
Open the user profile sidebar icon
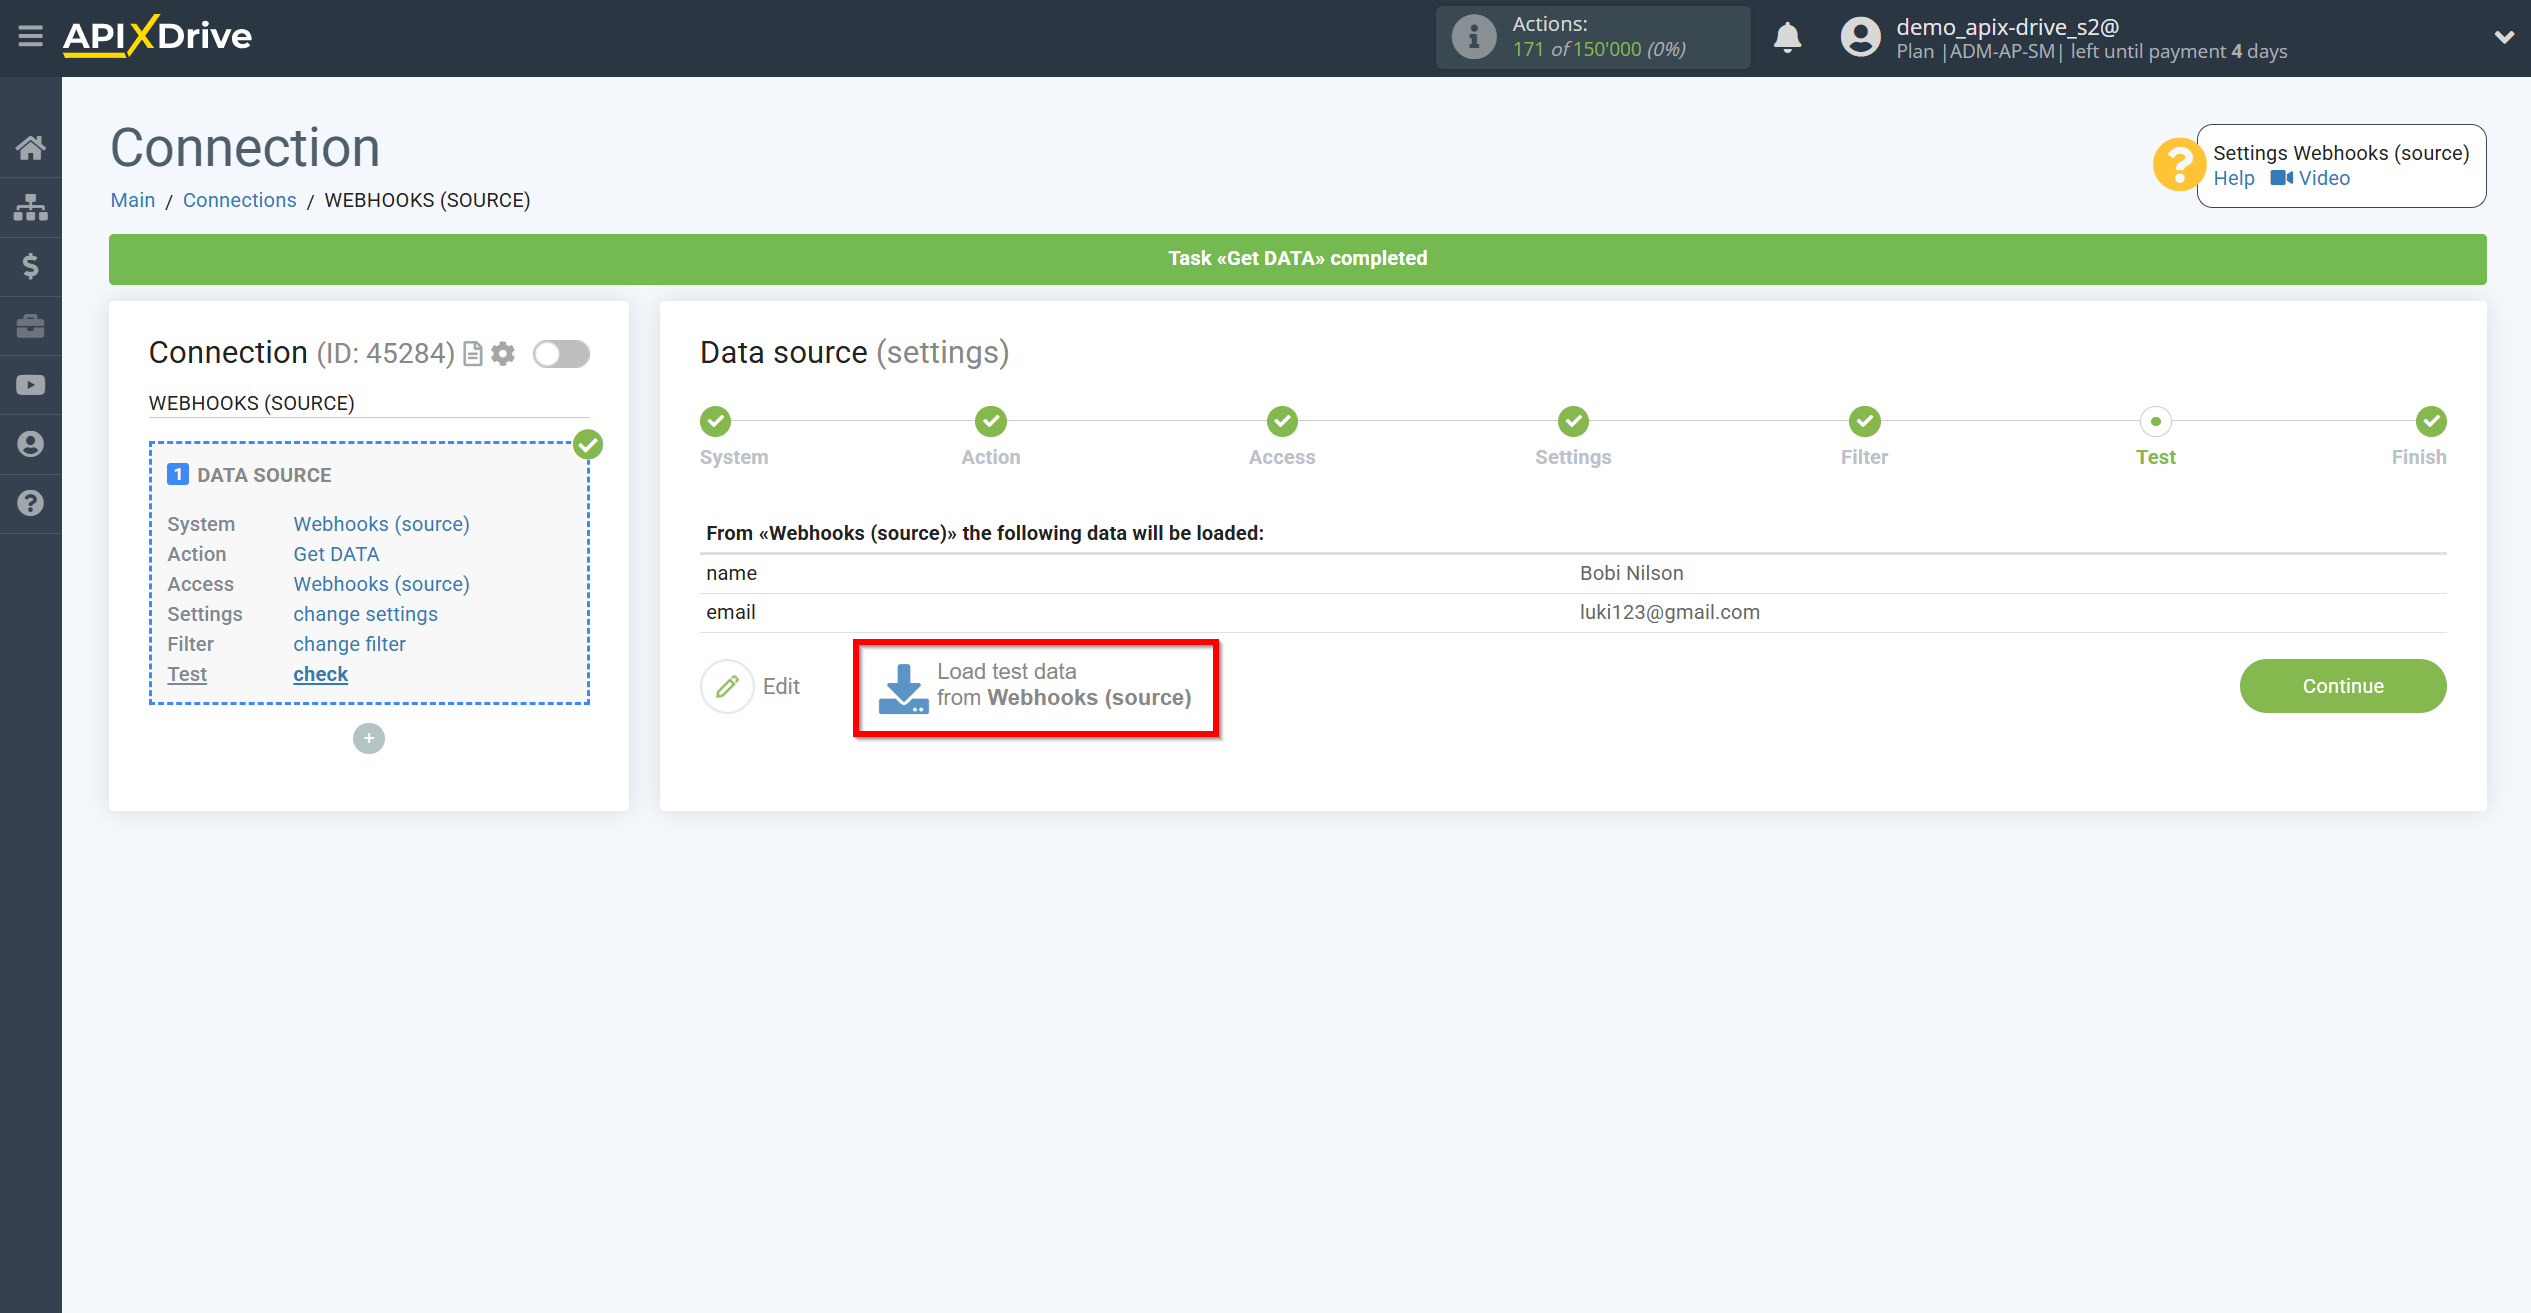(30, 444)
